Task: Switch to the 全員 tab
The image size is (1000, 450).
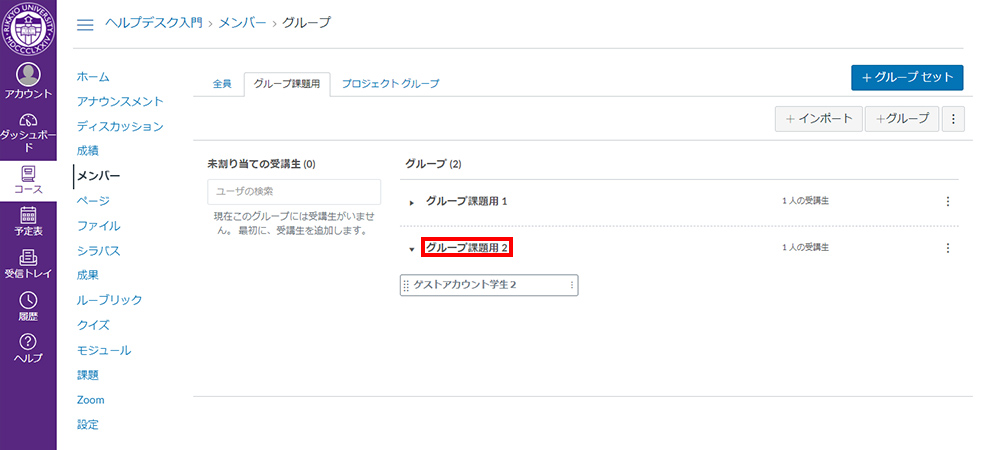Action: coord(221,84)
